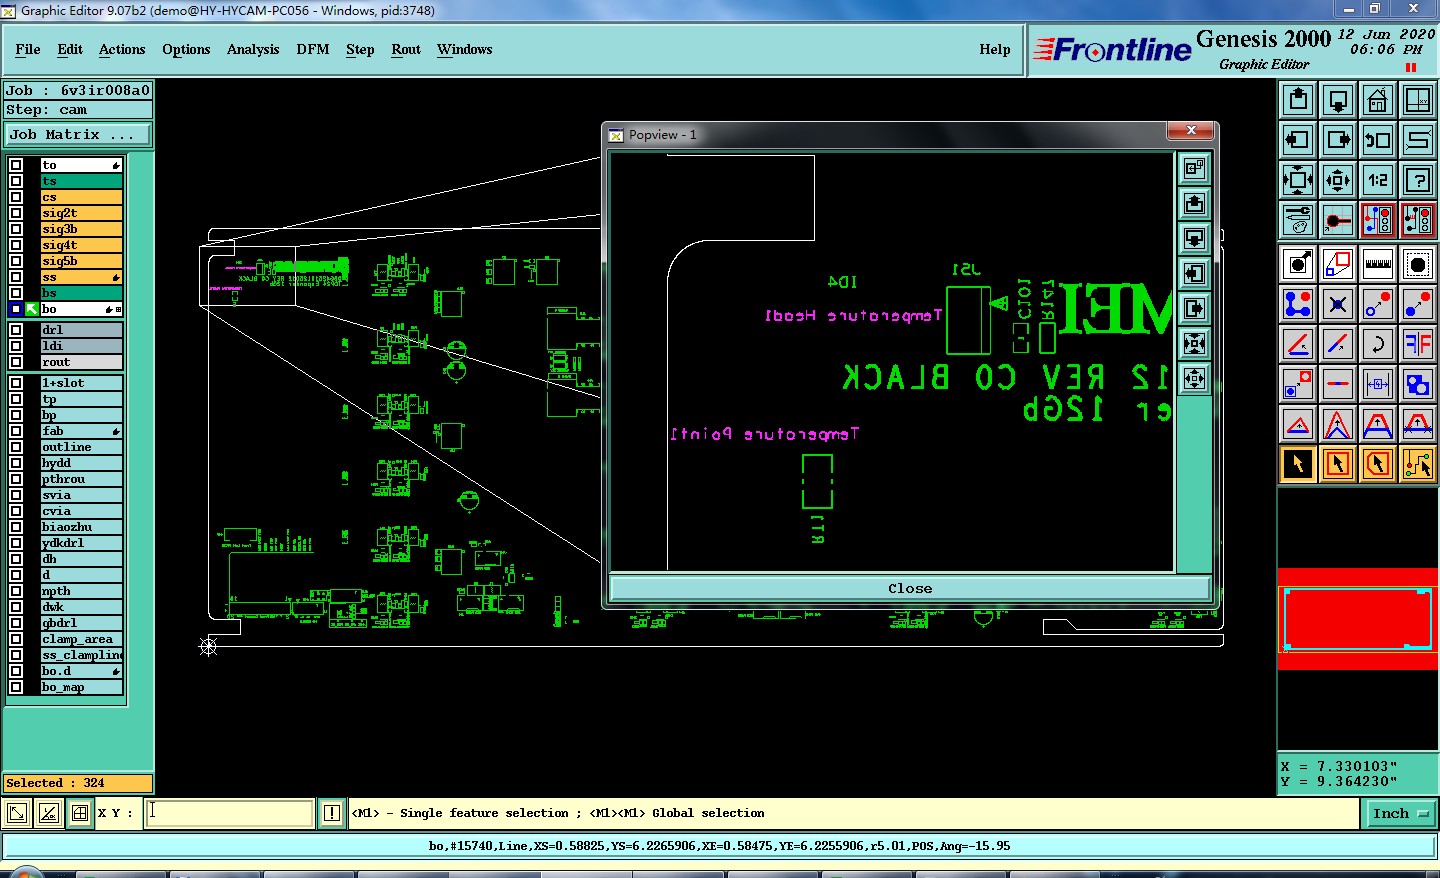The height and width of the screenshot is (878, 1440).
Task: Click the zoom in icon in Popview window
Action: click(1195, 344)
